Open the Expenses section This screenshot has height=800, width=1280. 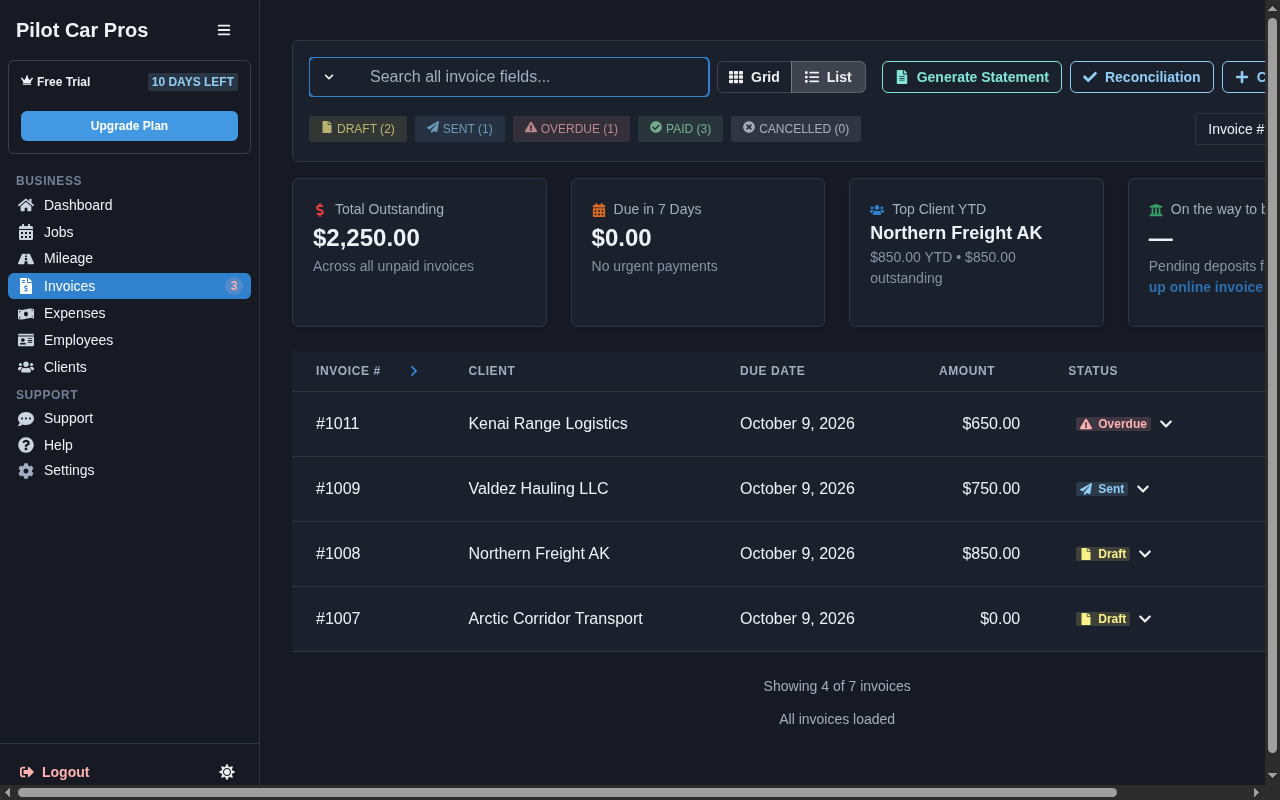tap(129, 313)
